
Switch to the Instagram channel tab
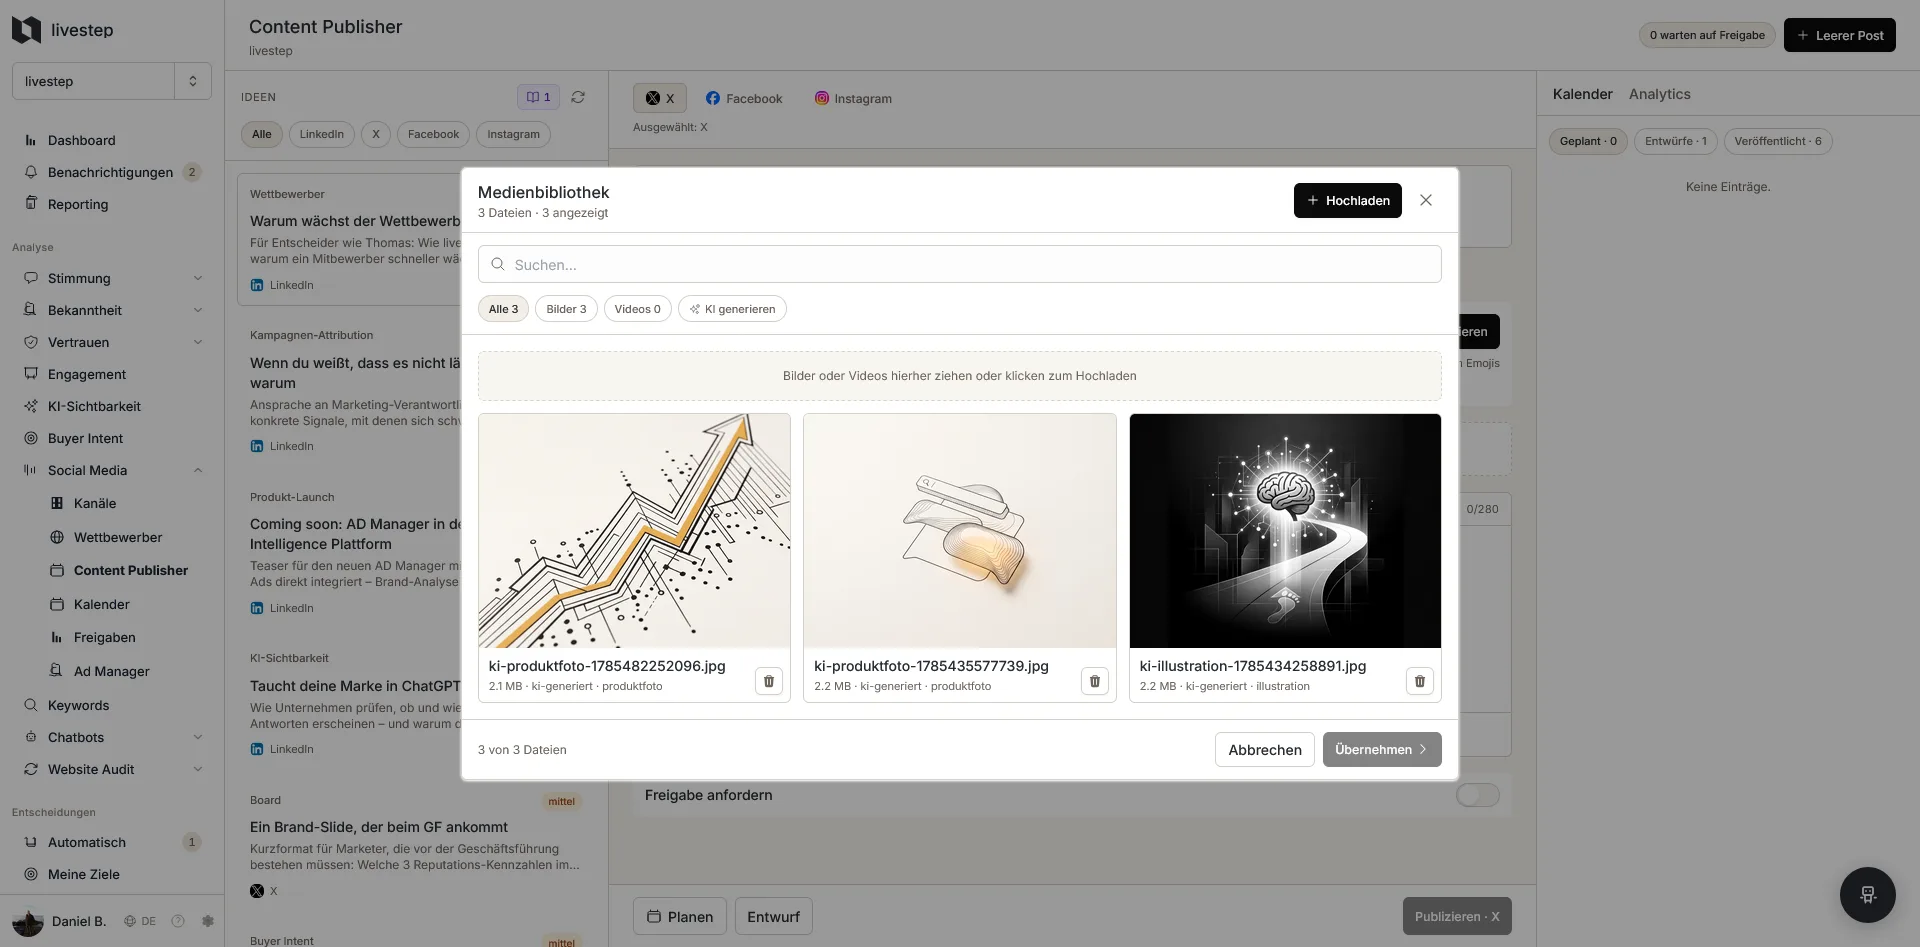853,98
